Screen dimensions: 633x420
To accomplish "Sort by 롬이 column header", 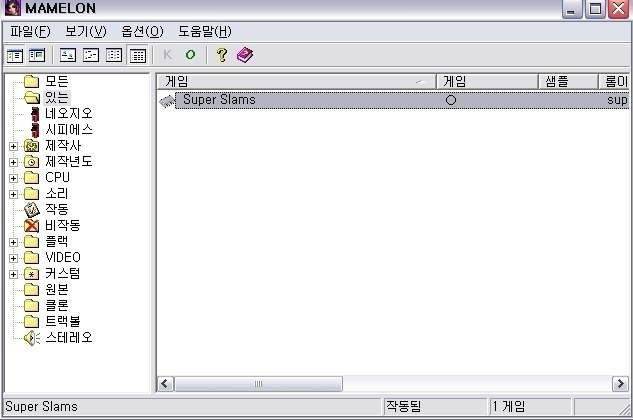I will tap(613, 82).
